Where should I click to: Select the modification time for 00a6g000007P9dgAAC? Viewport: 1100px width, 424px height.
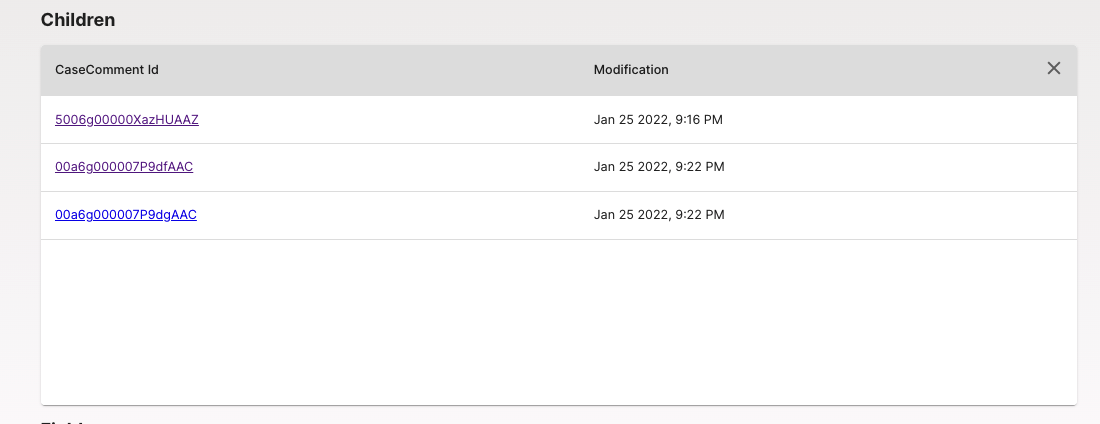click(x=659, y=214)
